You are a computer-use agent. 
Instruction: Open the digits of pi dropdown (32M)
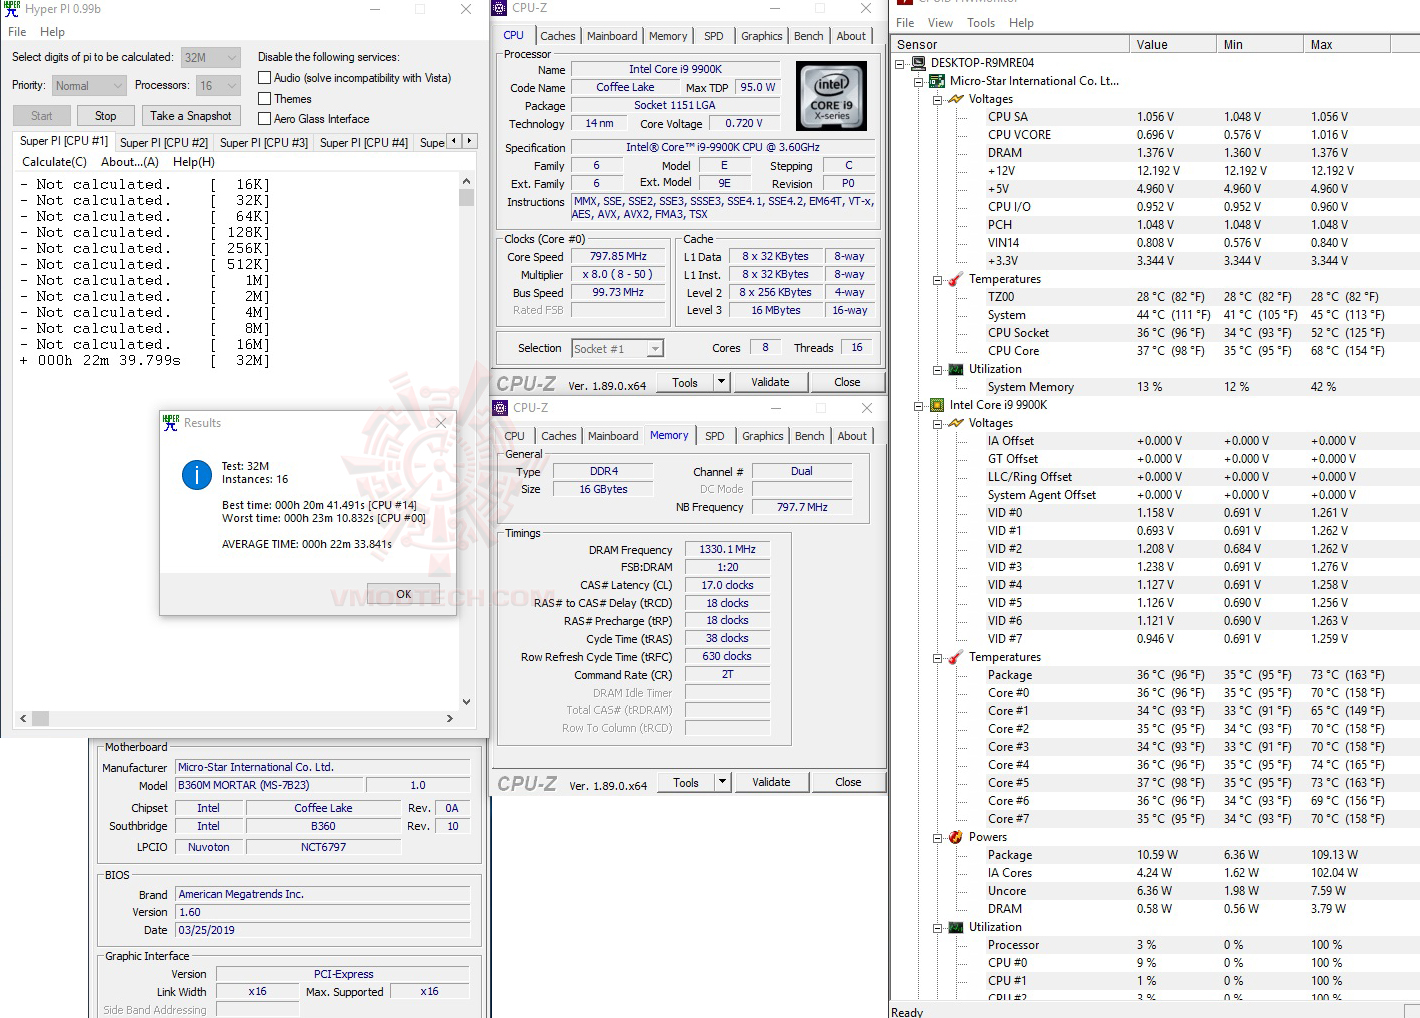click(211, 58)
